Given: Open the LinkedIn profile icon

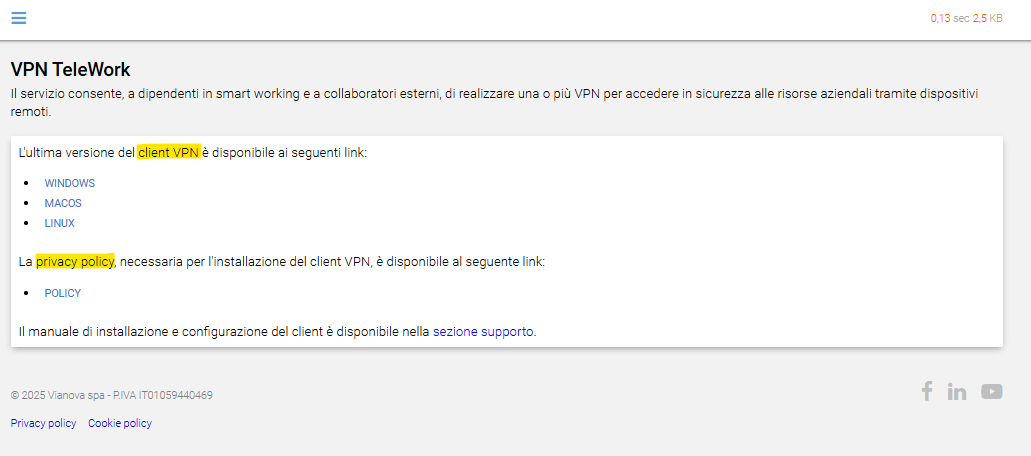Looking at the screenshot, I should click(x=957, y=392).
